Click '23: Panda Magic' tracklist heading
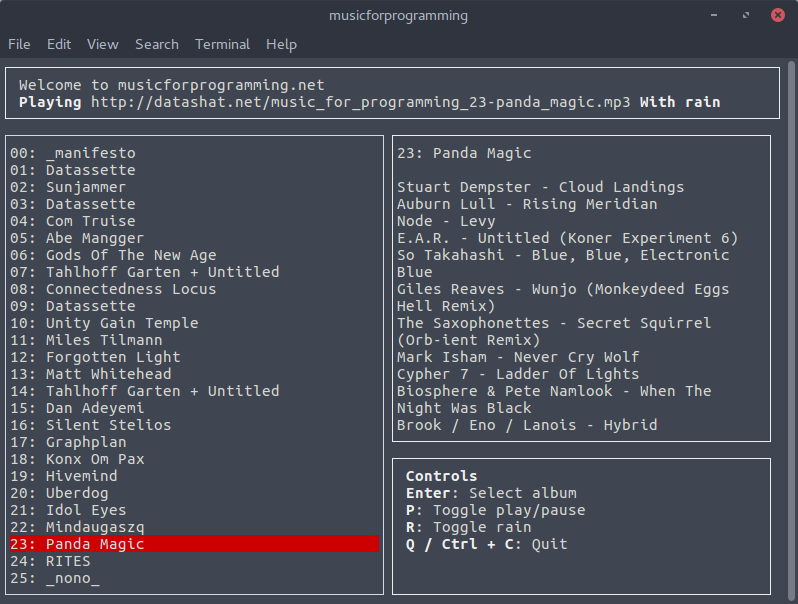 click(464, 153)
